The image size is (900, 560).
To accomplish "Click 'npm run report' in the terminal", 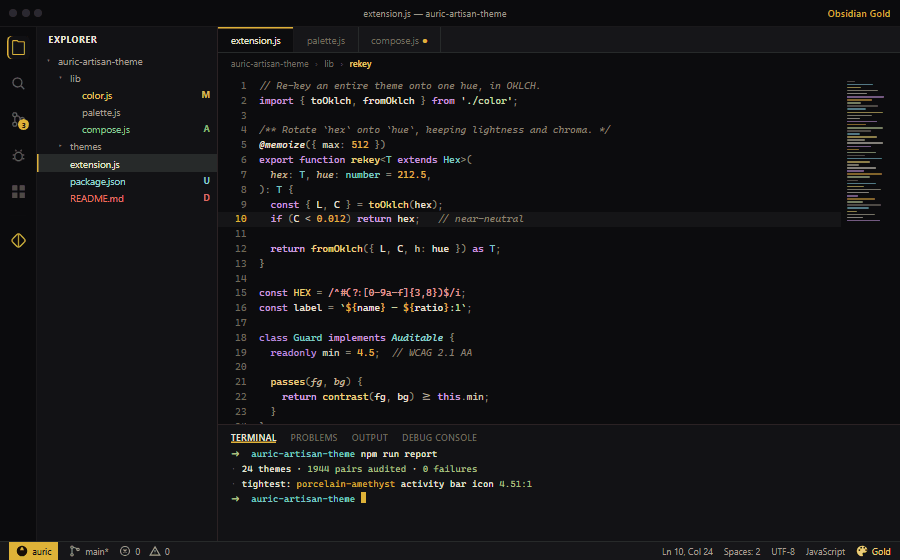I will point(399,454).
